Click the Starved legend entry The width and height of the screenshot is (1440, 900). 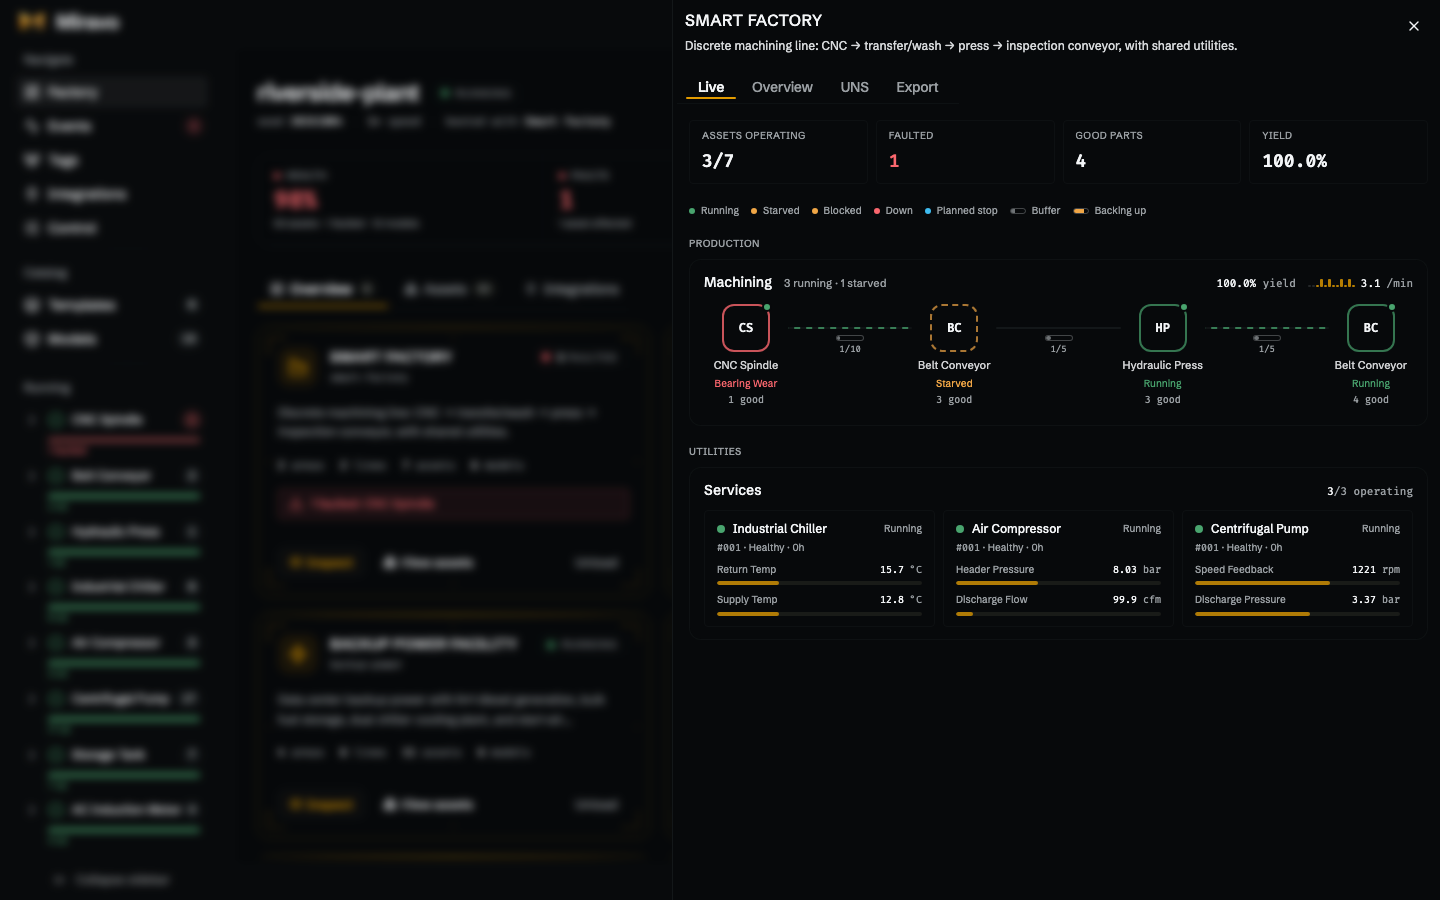775,211
